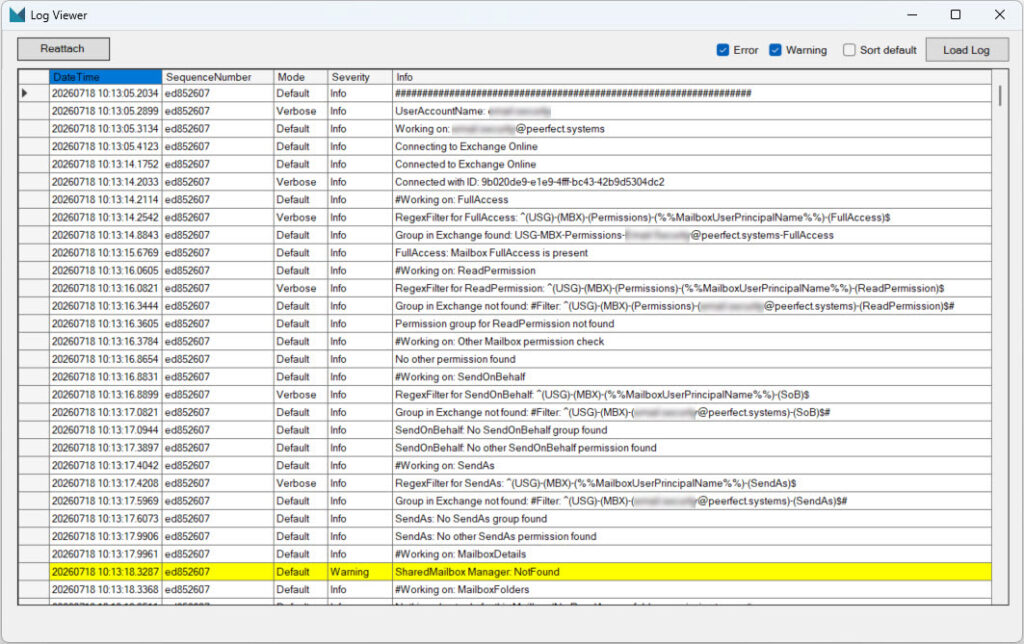1024x644 pixels.
Task: Click the Mode column header
Action: 300,77
